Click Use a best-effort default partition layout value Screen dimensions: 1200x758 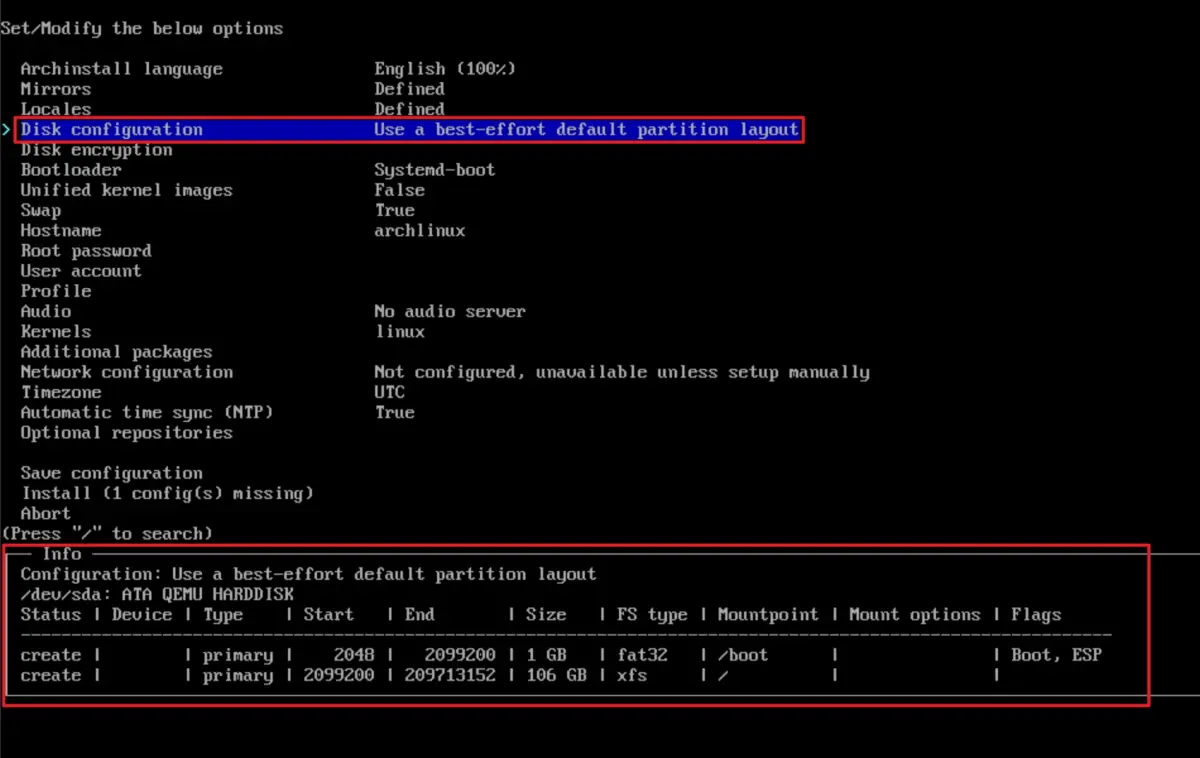[586, 129]
